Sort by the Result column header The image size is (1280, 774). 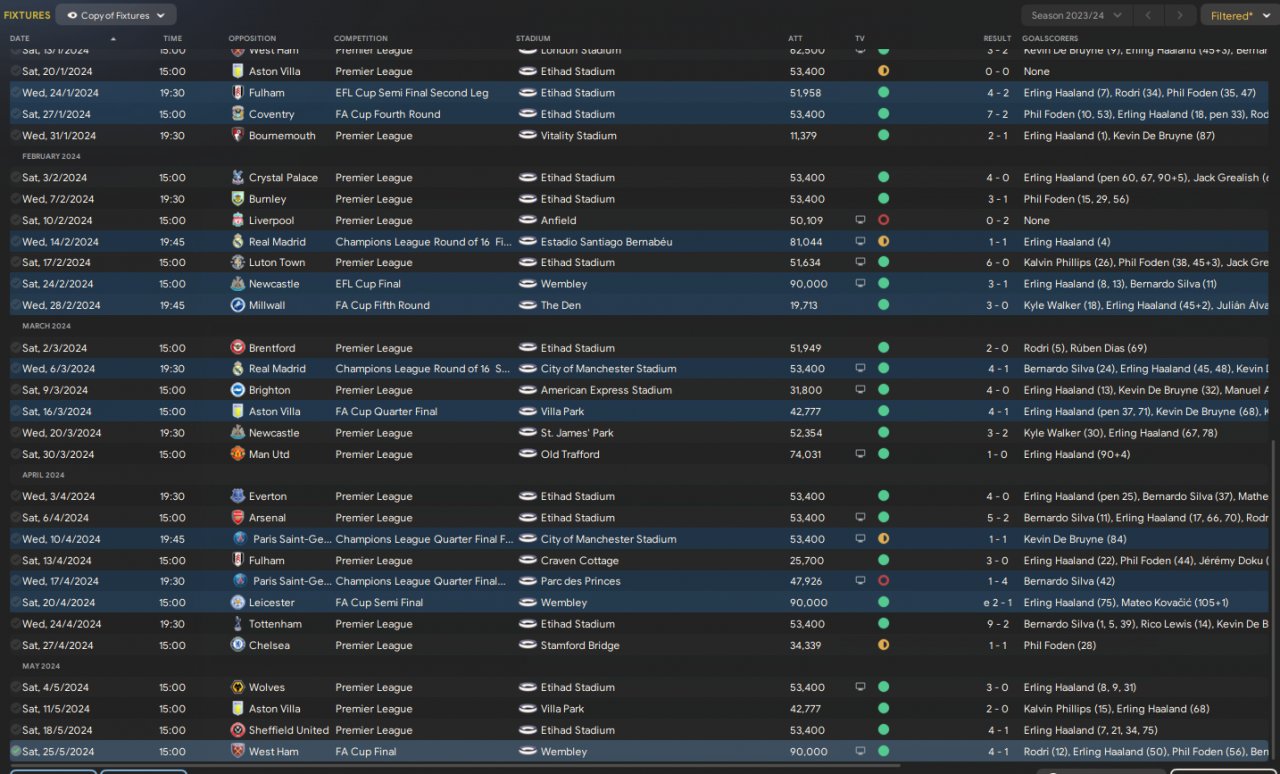click(x=997, y=39)
